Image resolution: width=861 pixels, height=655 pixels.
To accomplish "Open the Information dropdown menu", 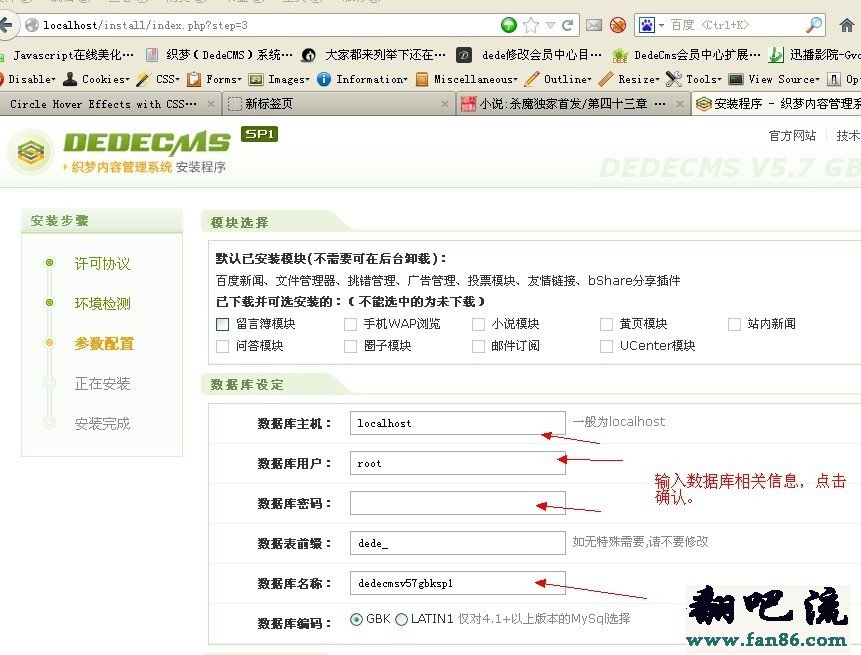I will point(362,79).
